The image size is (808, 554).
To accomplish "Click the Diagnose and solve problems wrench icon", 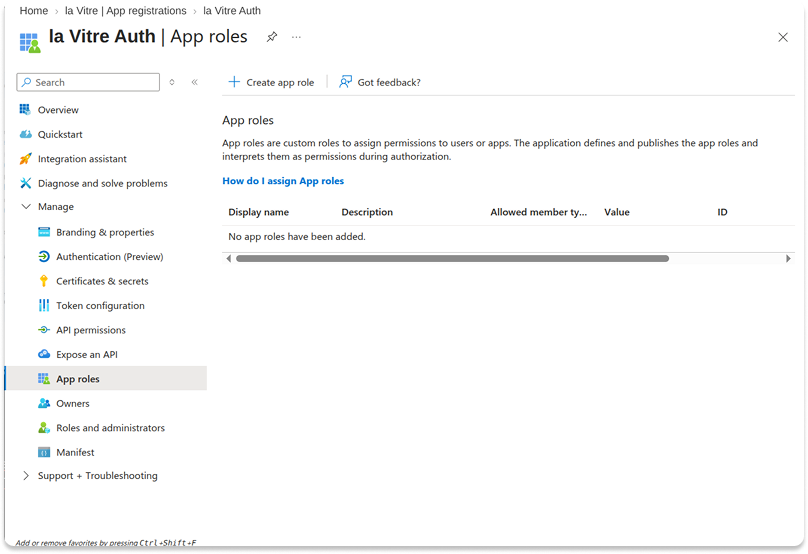I will [25, 183].
